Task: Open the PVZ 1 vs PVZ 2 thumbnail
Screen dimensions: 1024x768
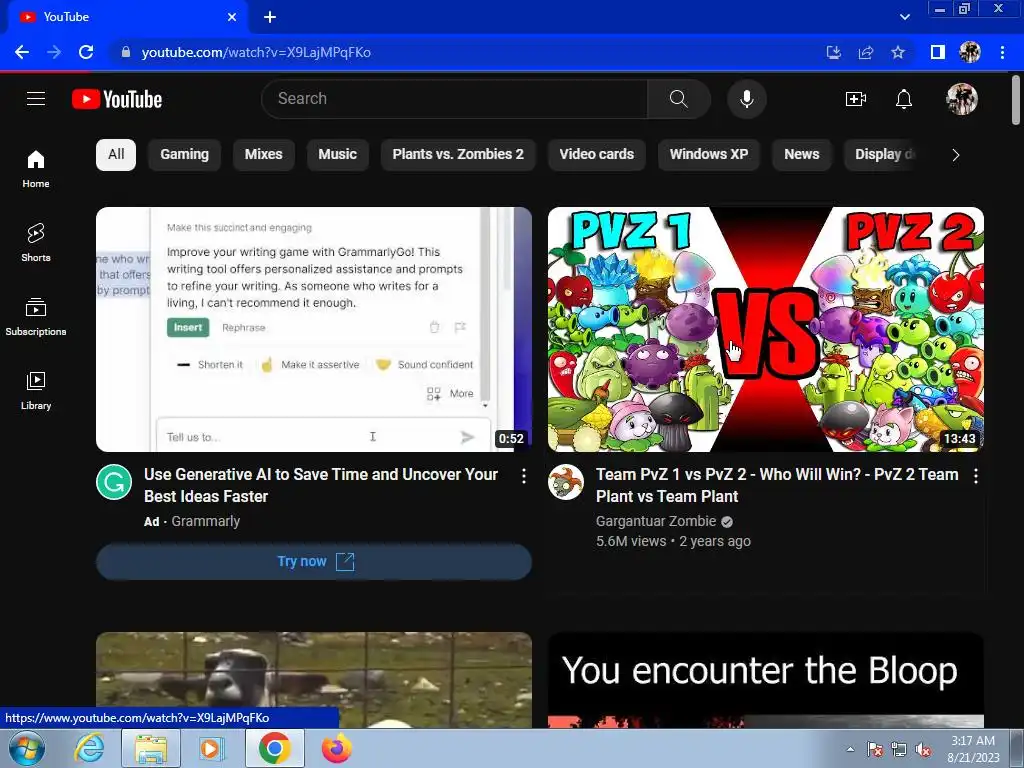Action: coord(766,329)
